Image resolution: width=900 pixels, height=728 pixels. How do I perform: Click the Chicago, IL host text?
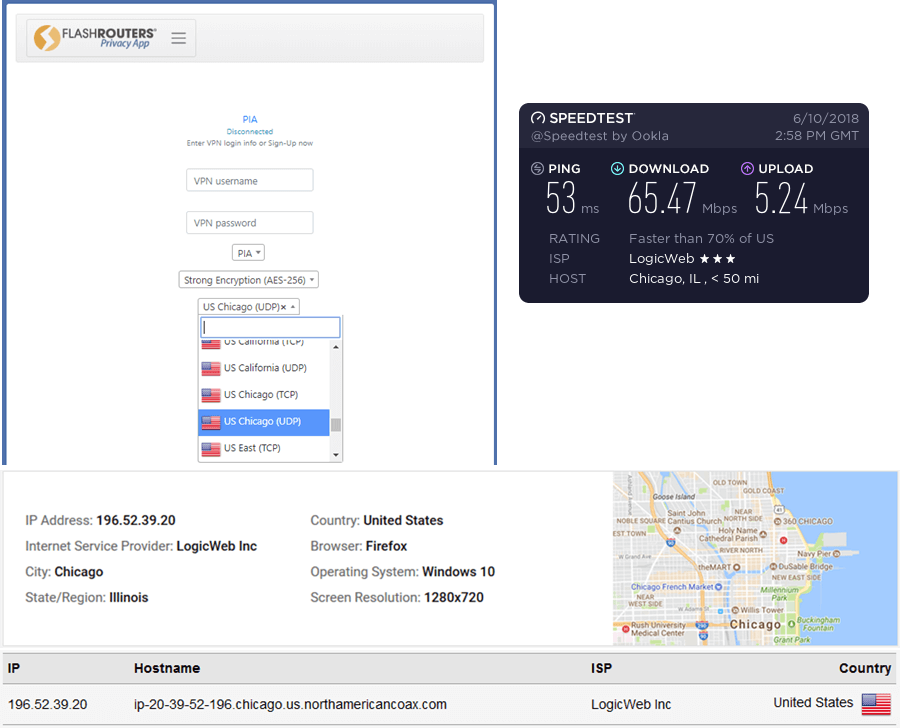click(694, 279)
